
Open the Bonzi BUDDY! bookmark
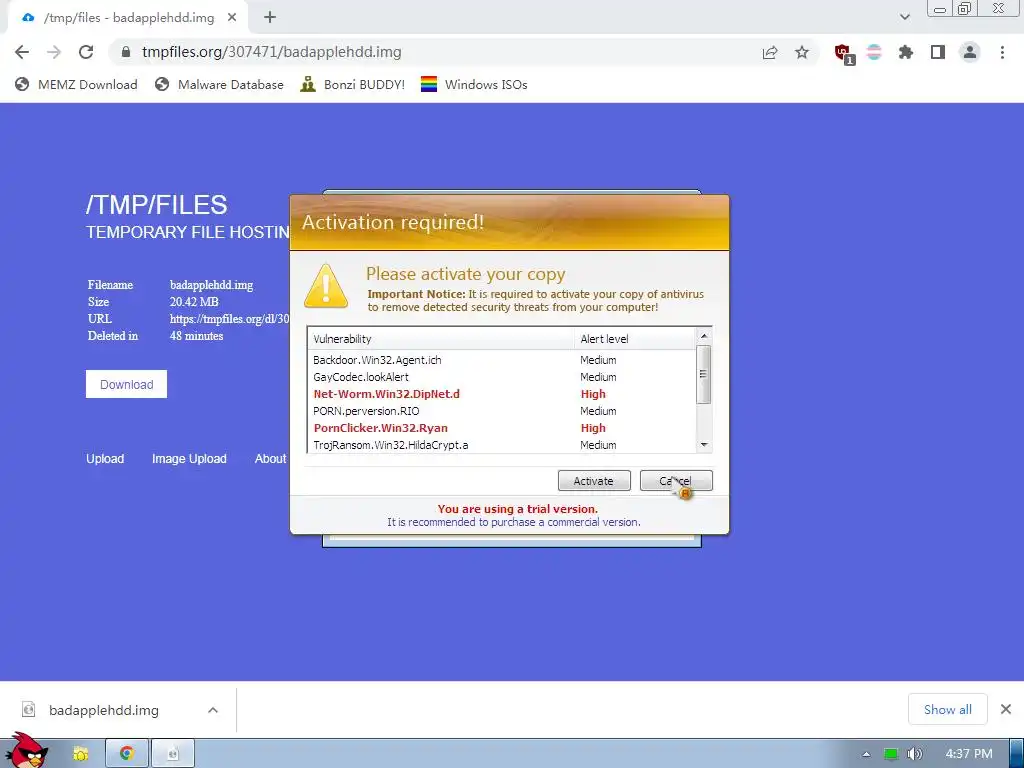pos(353,84)
